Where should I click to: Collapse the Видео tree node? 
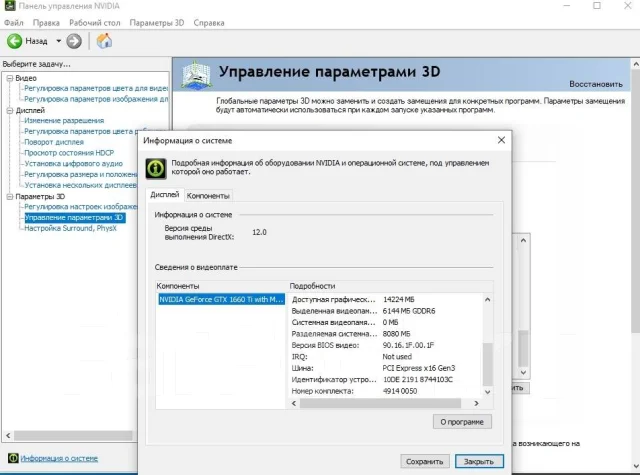tap(10, 78)
